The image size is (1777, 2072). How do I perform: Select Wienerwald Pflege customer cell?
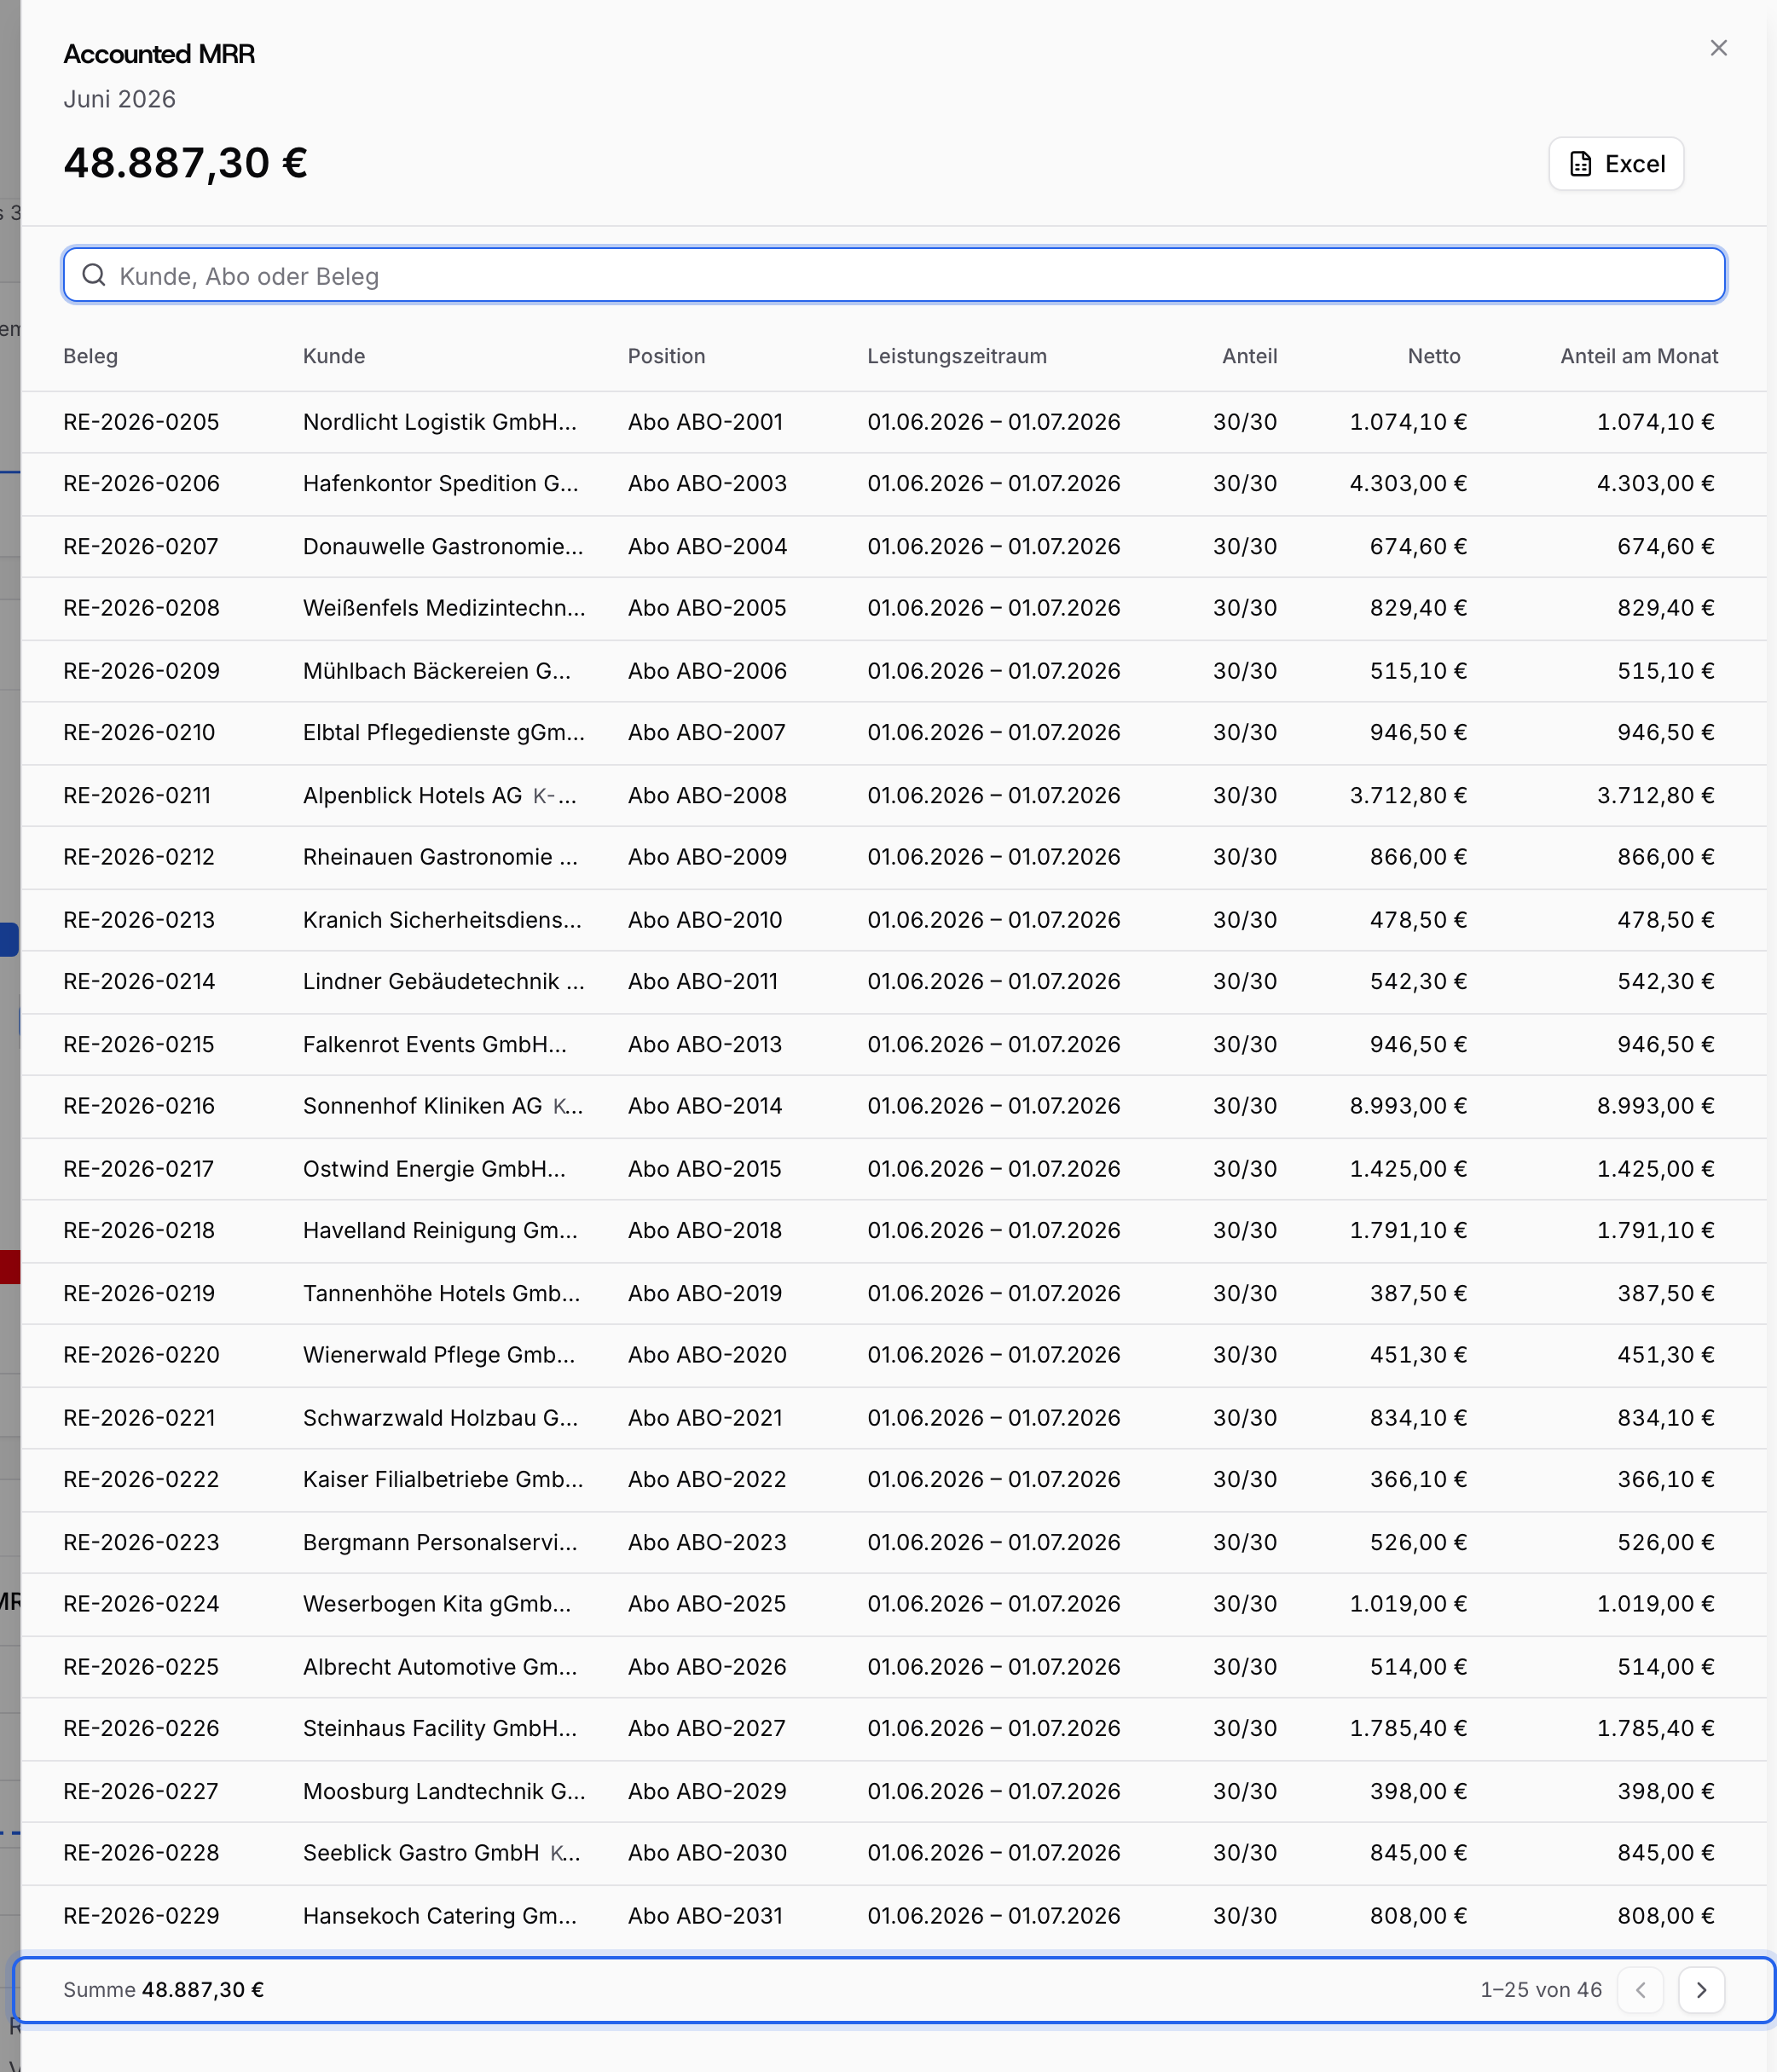(439, 1355)
